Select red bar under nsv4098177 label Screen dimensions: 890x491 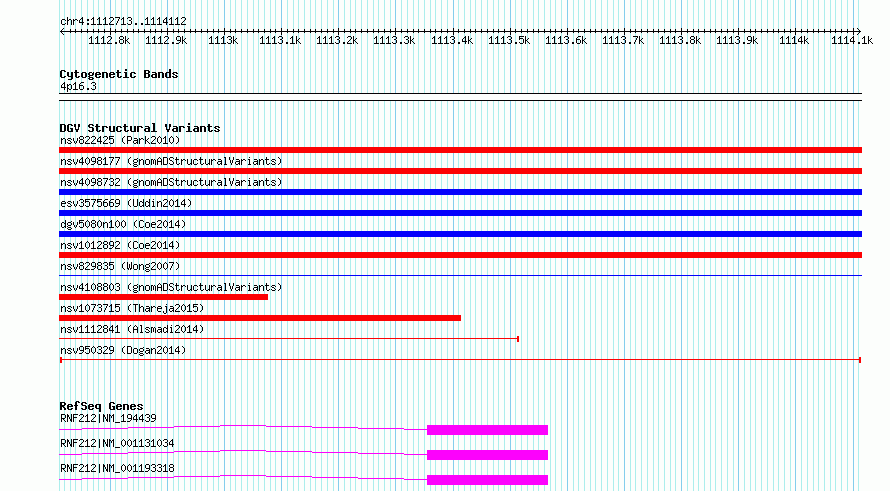pos(460,171)
